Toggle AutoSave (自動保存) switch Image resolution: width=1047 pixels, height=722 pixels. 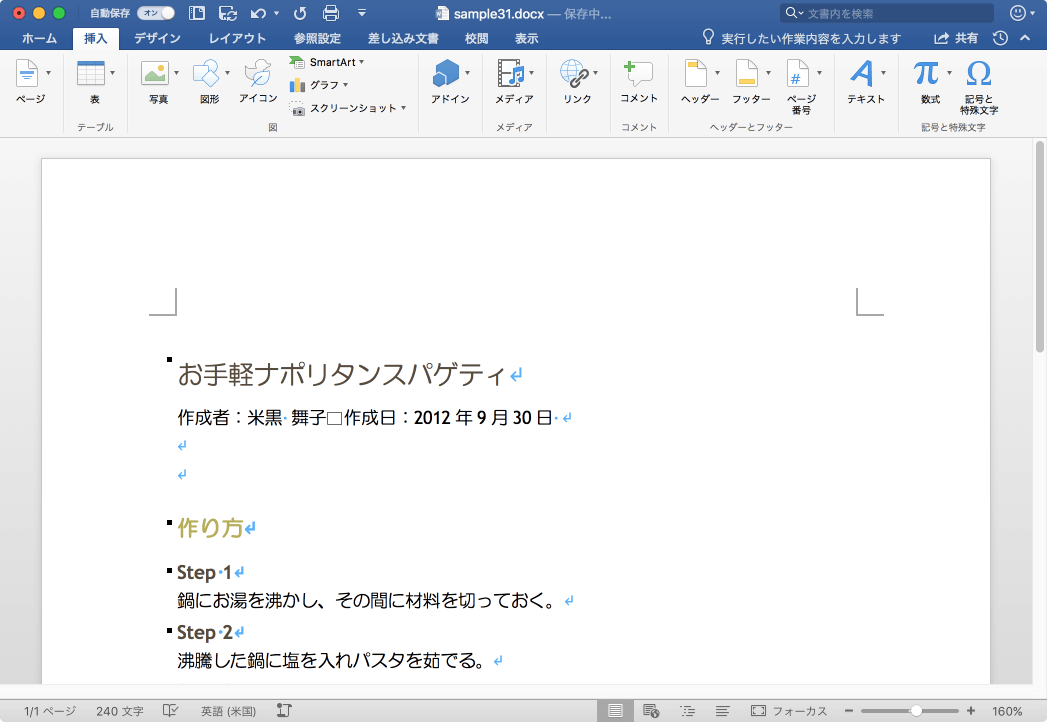point(156,13)
